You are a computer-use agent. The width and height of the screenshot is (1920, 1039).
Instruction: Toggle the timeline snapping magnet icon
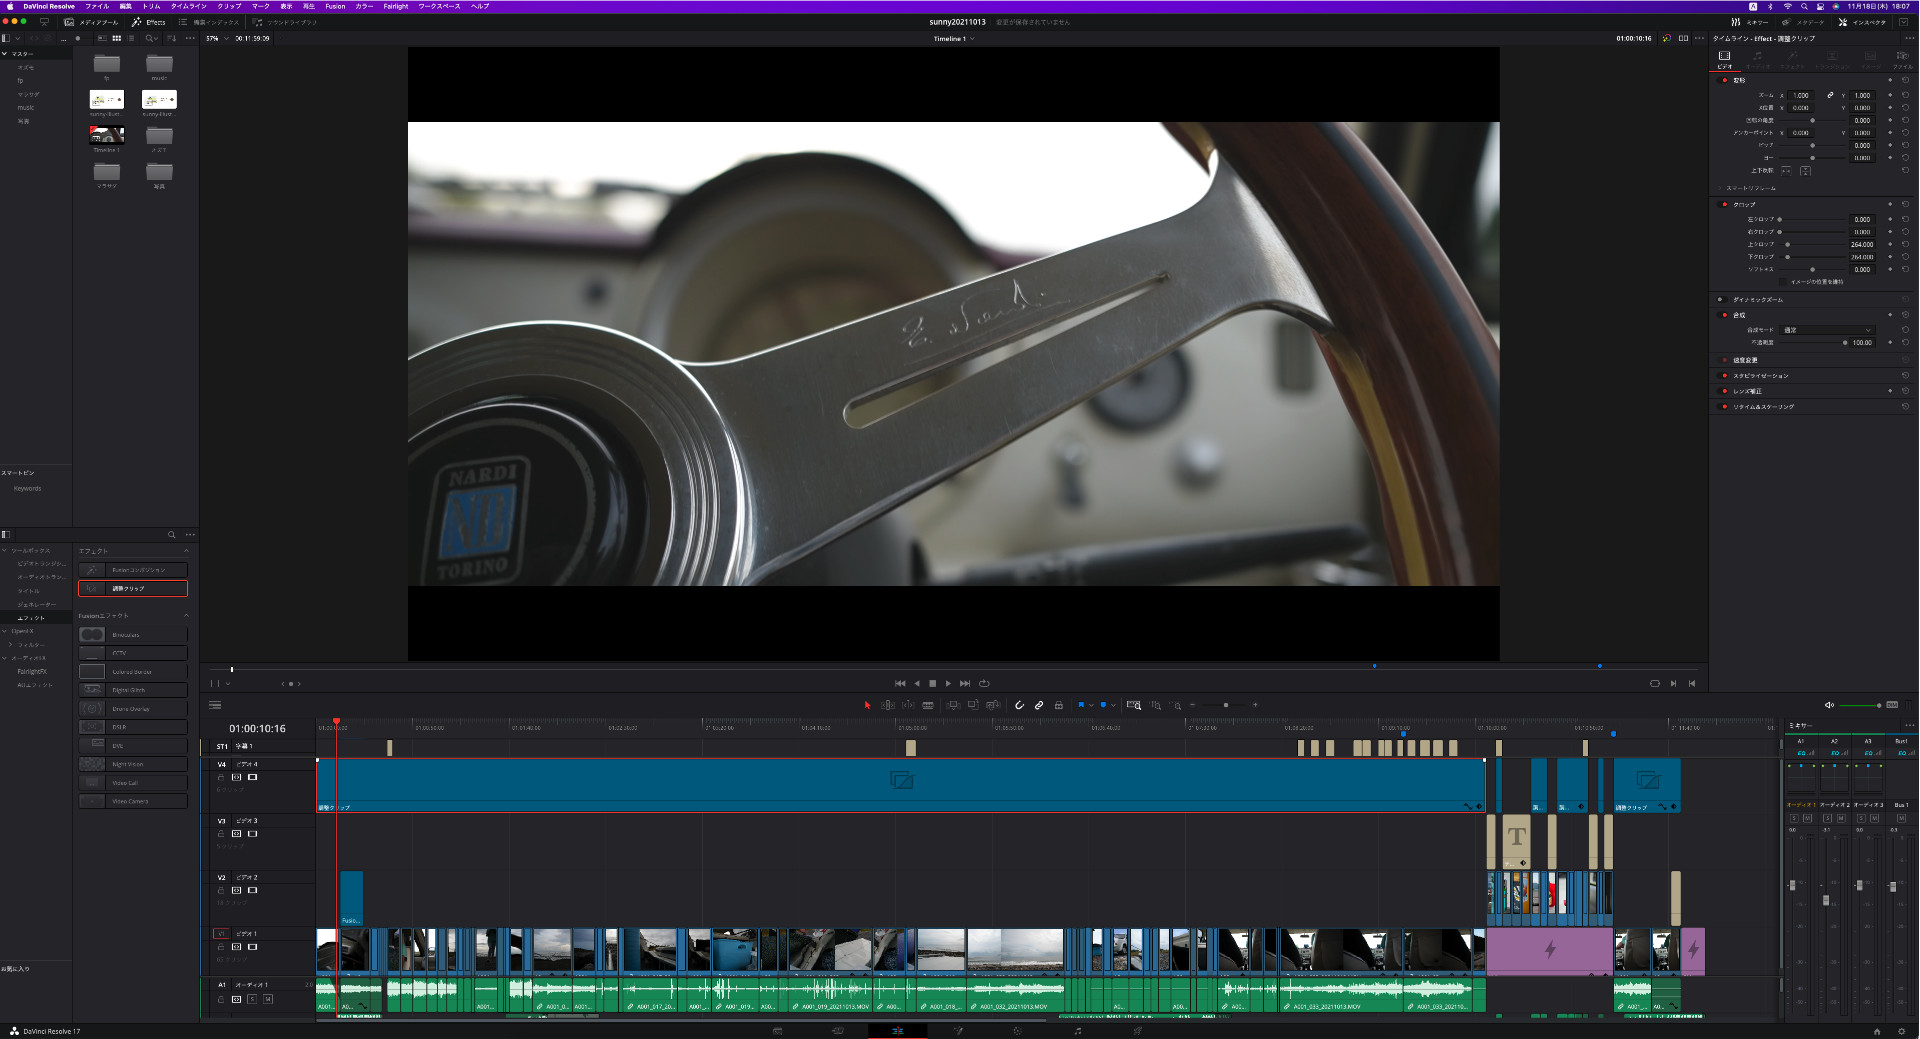[x=1019, y=705]
